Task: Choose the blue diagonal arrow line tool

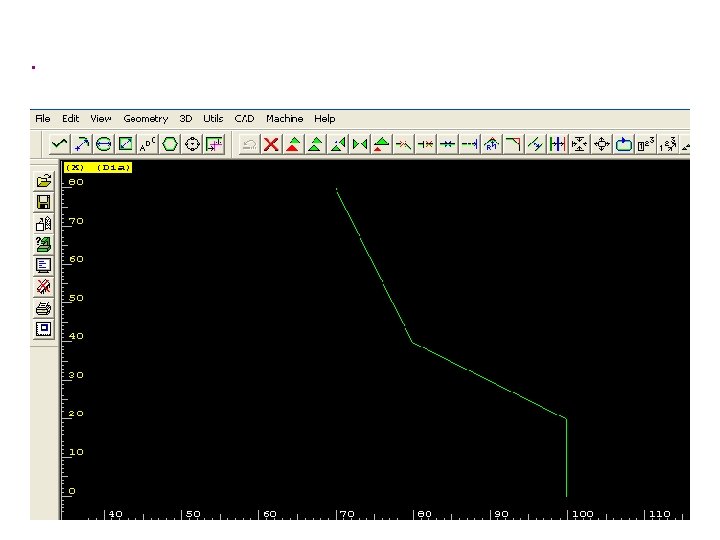Action: point(82,145)
